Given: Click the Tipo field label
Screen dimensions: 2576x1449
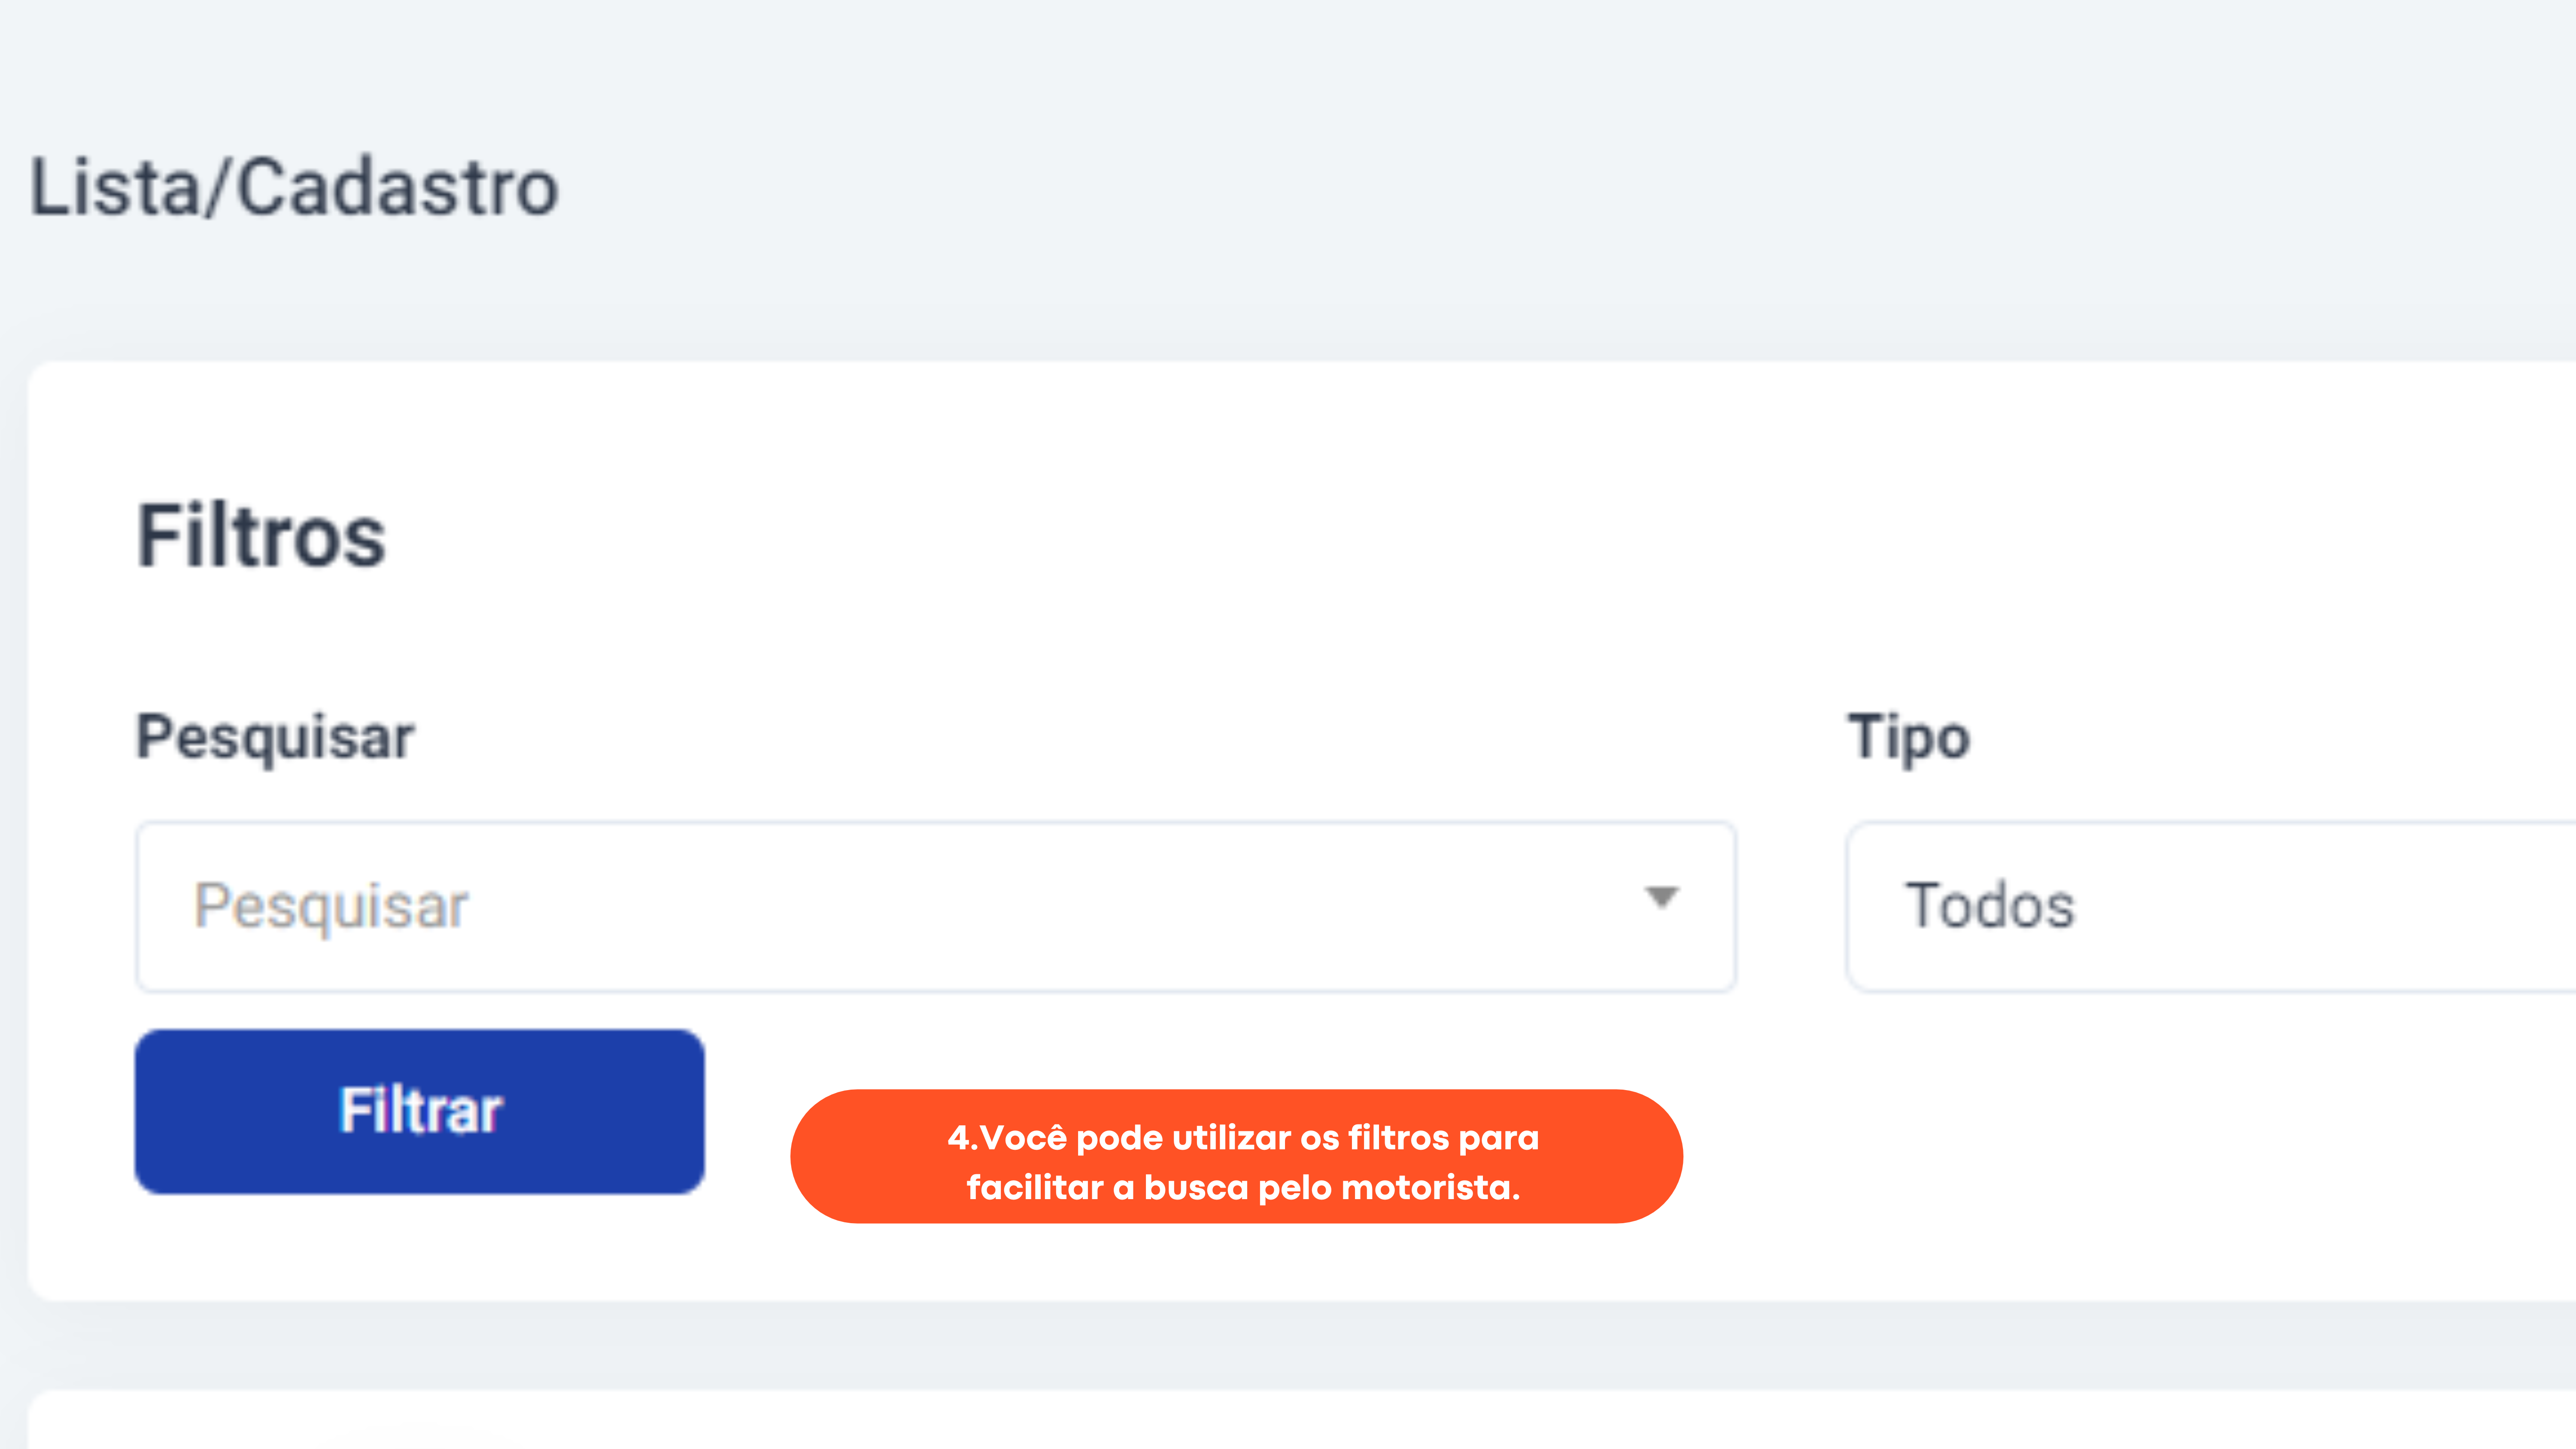Looking at the screenshot, I should coord(1908,738).
